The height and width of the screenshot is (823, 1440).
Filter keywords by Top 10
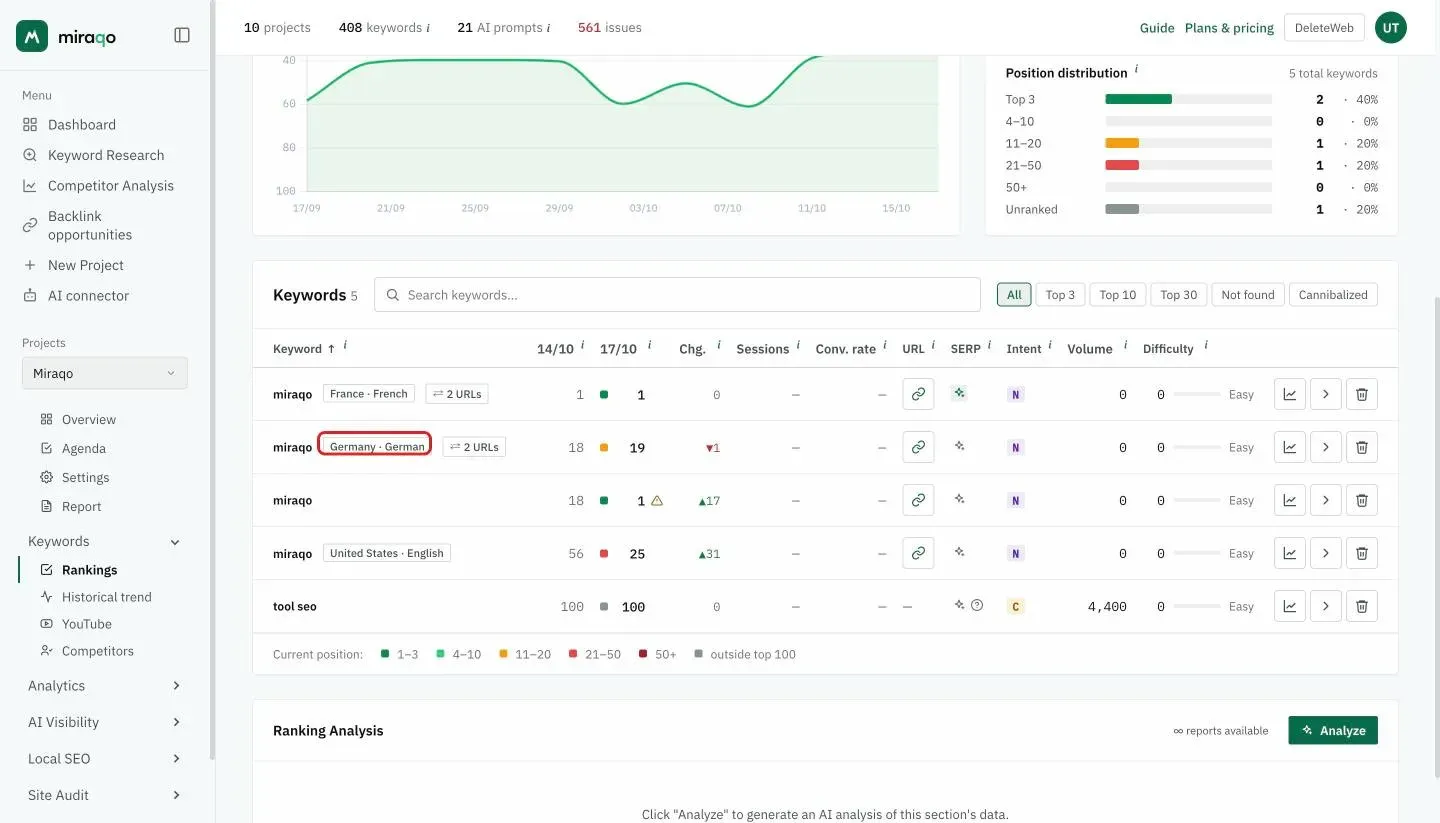coord(1118,295)
